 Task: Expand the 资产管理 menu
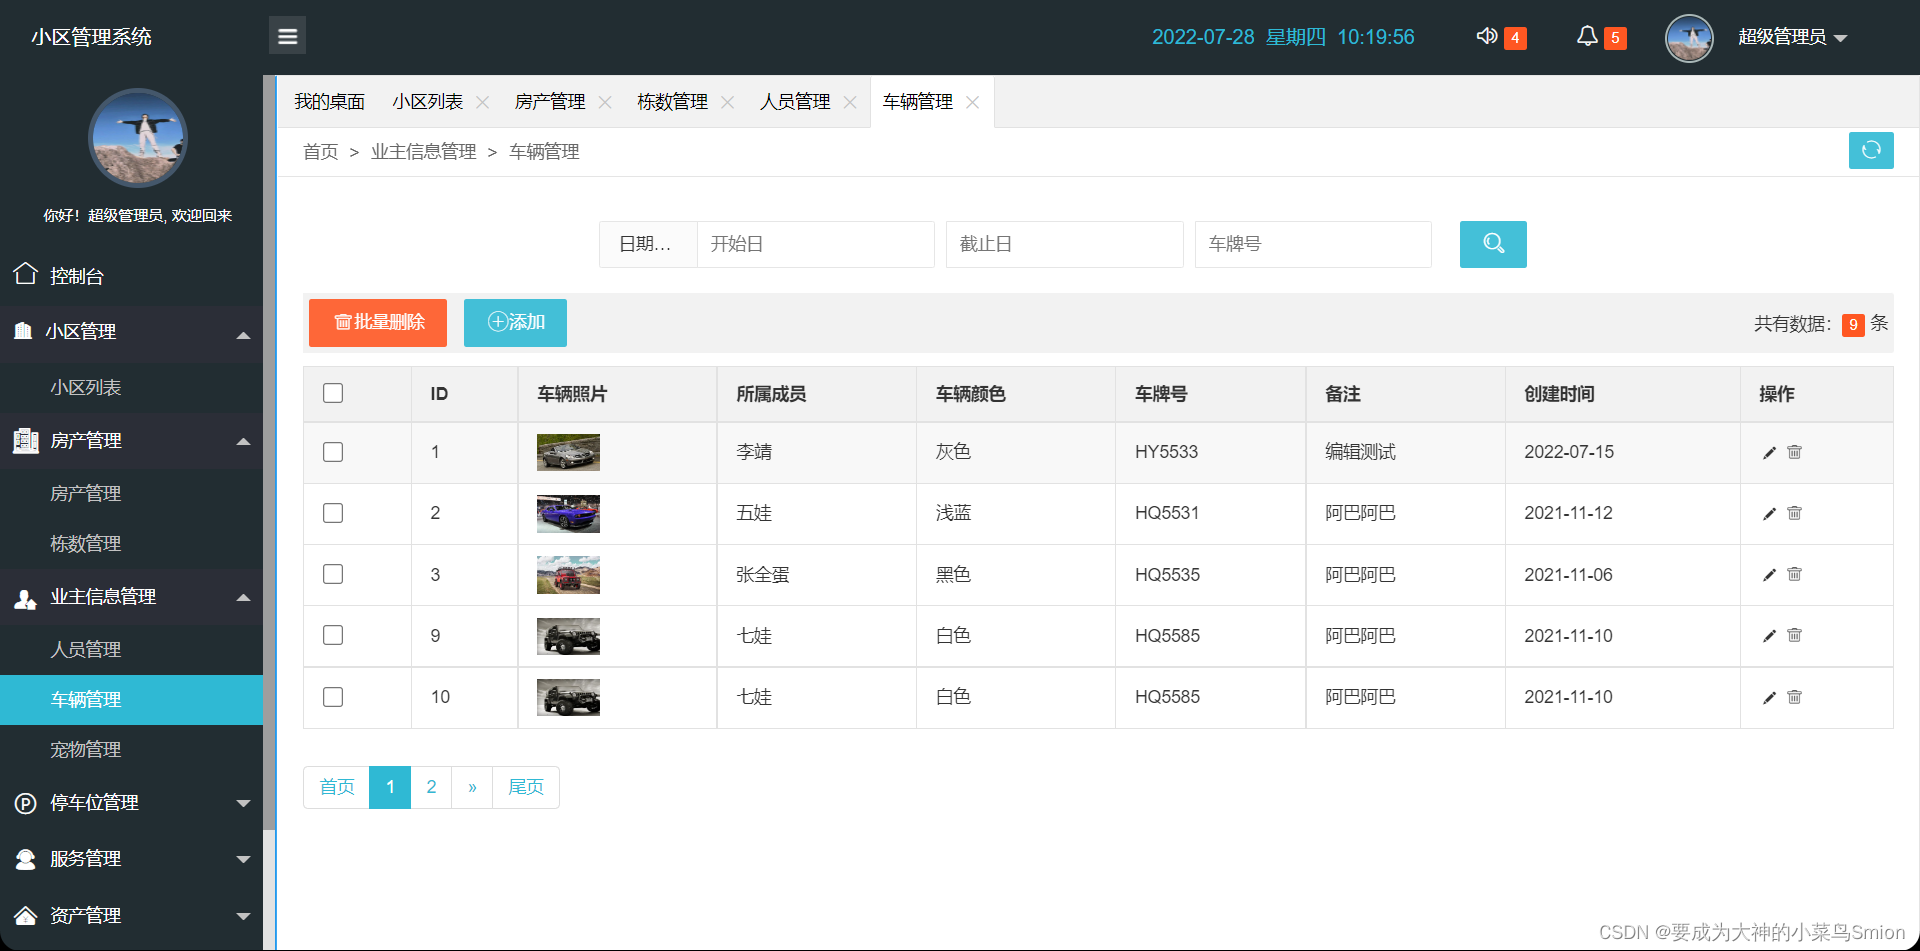131,916
